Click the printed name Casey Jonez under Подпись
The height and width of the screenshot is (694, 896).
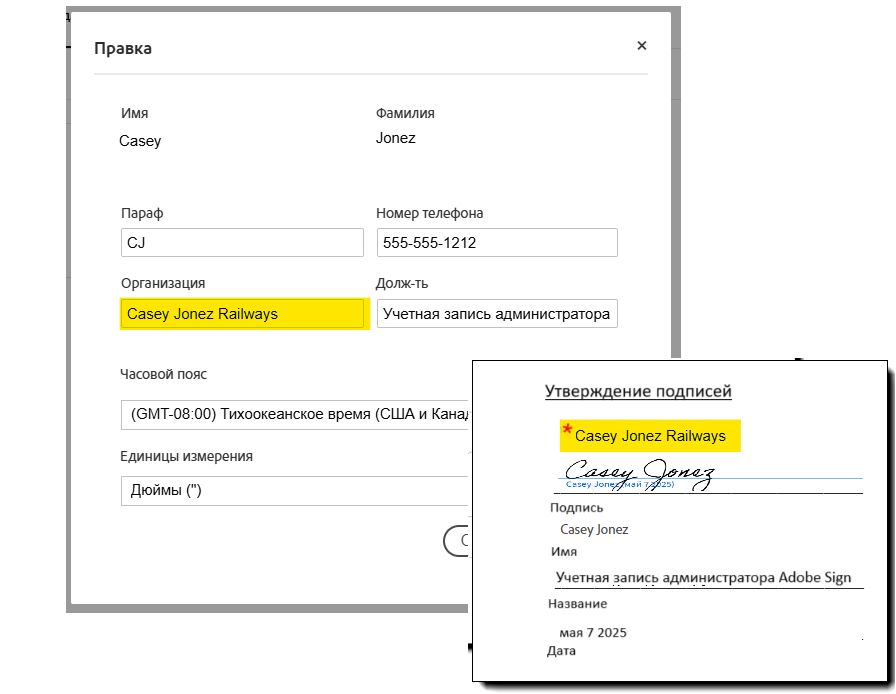point(594,529)
